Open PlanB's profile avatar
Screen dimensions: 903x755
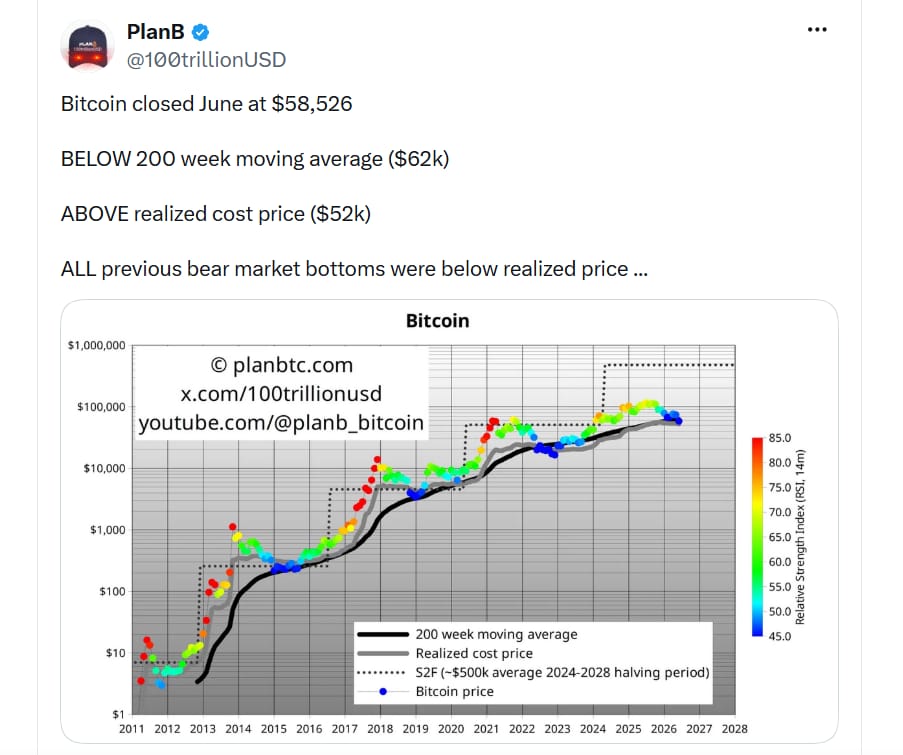tap(88, 46)
